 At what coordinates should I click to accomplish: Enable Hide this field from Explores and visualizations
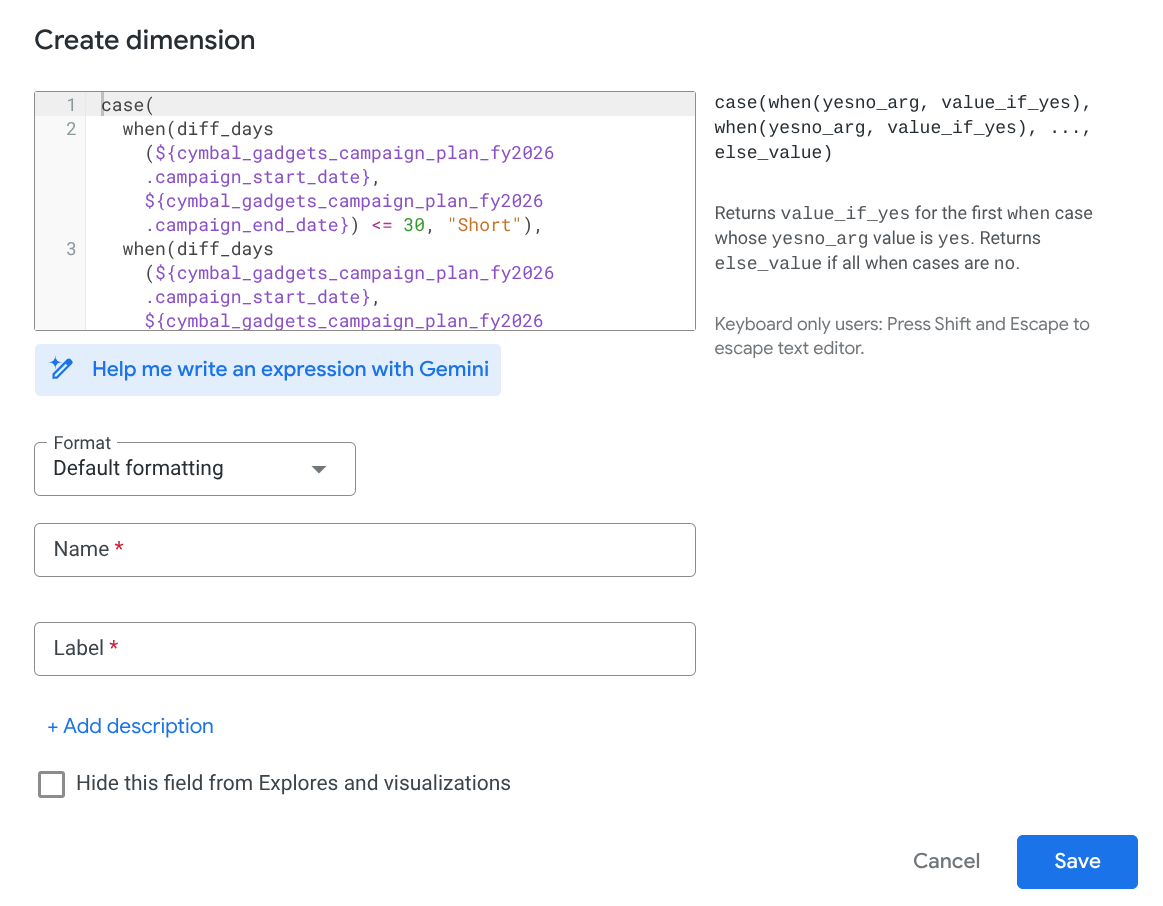click(51, 784)
